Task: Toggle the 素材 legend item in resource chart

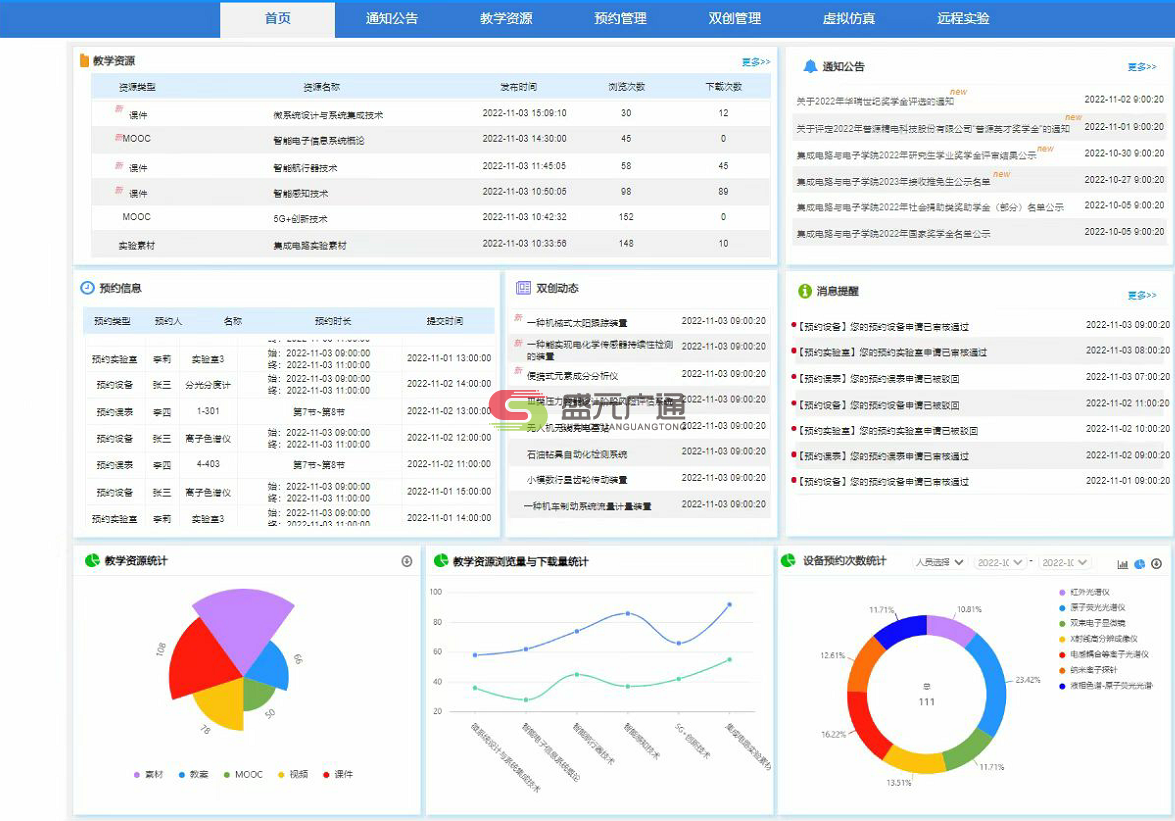Action: tap(148, 775)
